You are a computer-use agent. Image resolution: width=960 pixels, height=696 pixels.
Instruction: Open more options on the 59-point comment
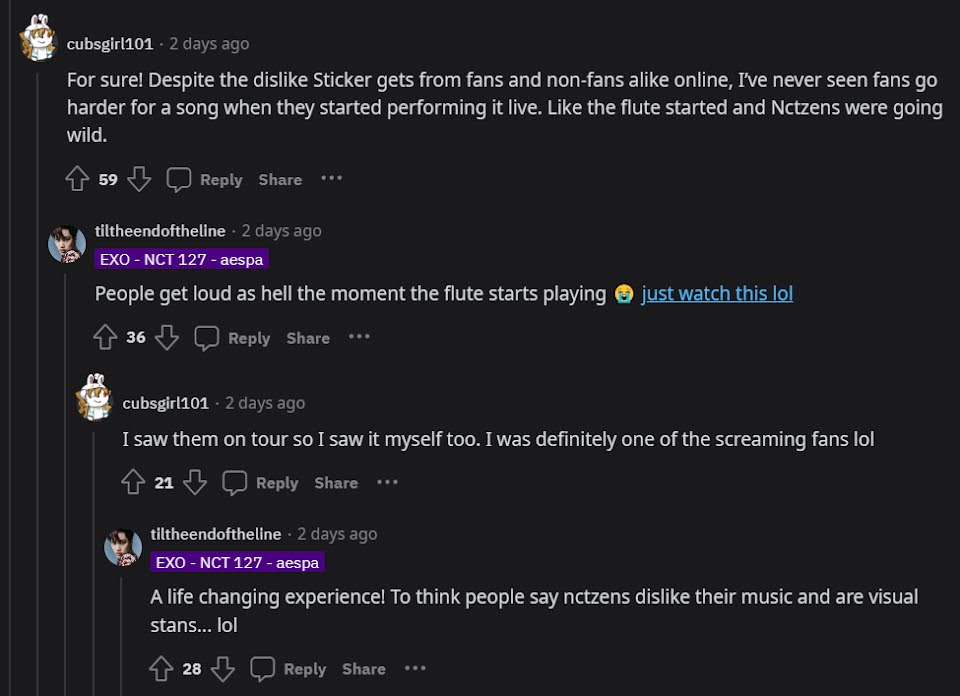[331, 179]
